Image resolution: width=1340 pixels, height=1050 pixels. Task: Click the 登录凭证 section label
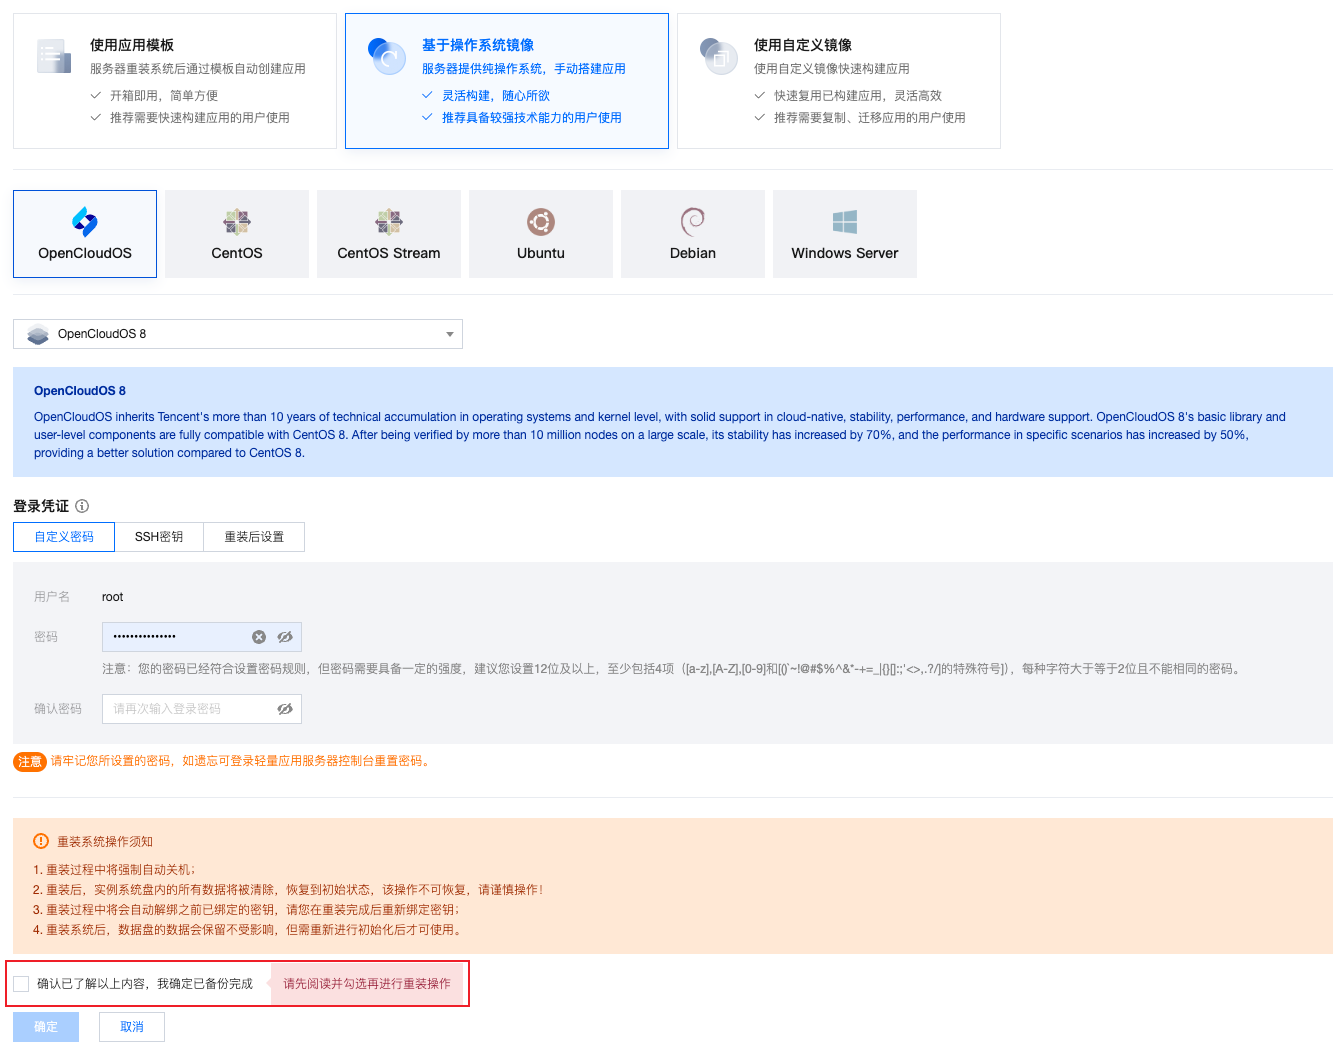(41, 506)
